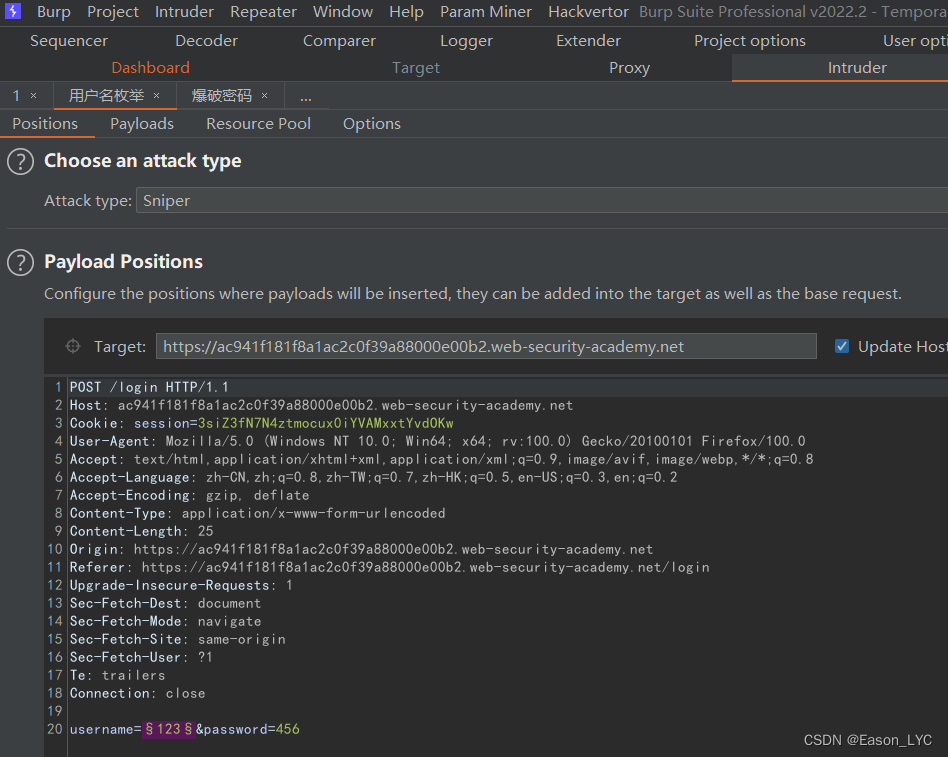Open the Window menu

(x=343, y=11)
